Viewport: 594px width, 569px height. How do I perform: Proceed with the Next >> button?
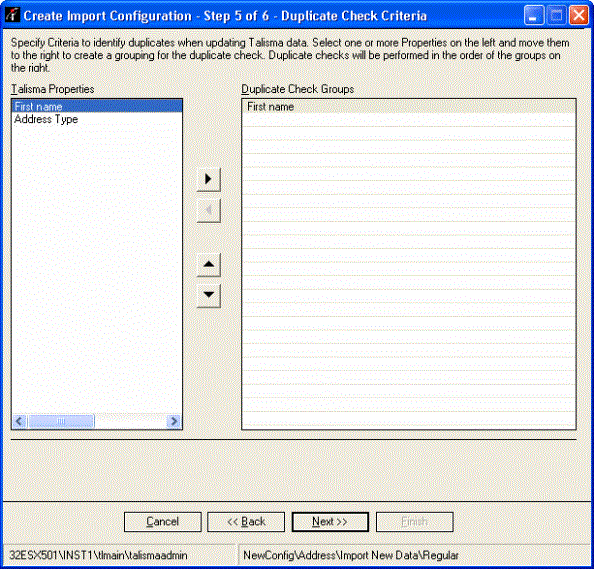pyautogui.click(x=330, y=522)
